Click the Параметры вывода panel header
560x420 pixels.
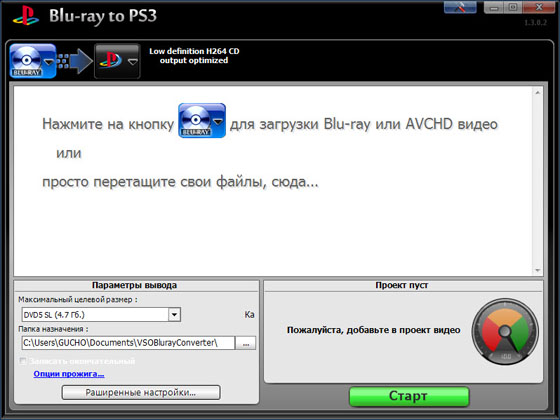pyautogui.click(x=134, y=285)
